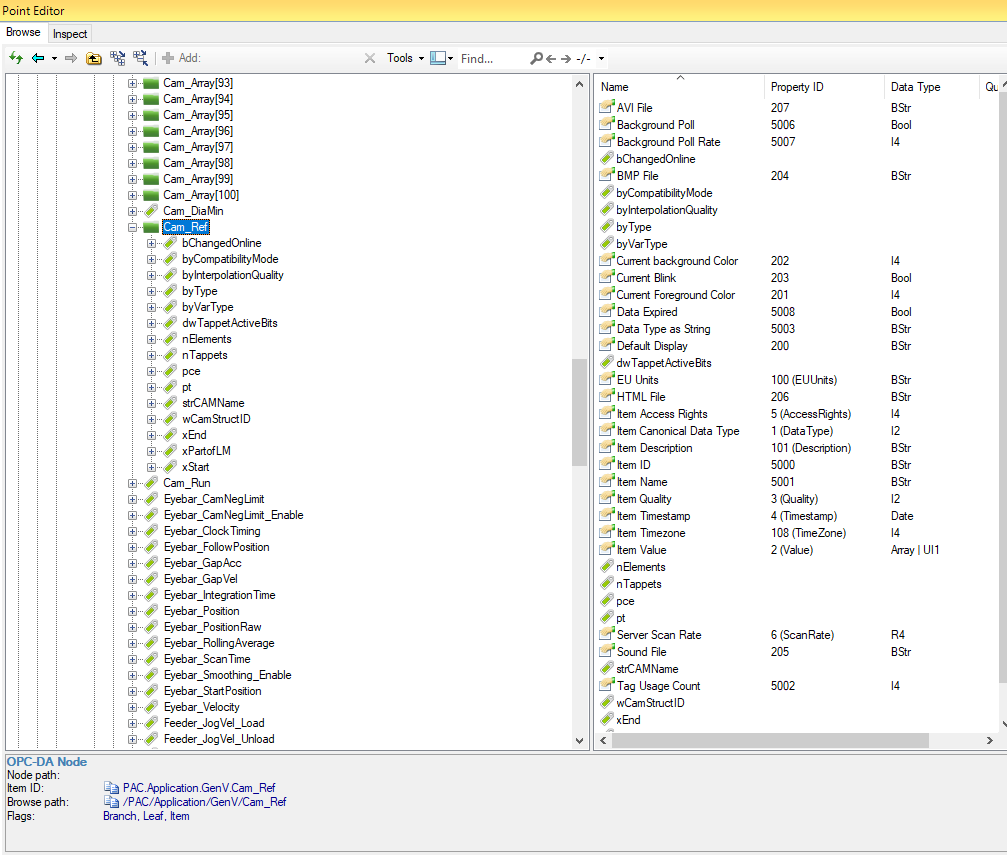Click the expand tree nodes icon
This screenshot has height=855, width=1007.
click(x=118, y=58)
